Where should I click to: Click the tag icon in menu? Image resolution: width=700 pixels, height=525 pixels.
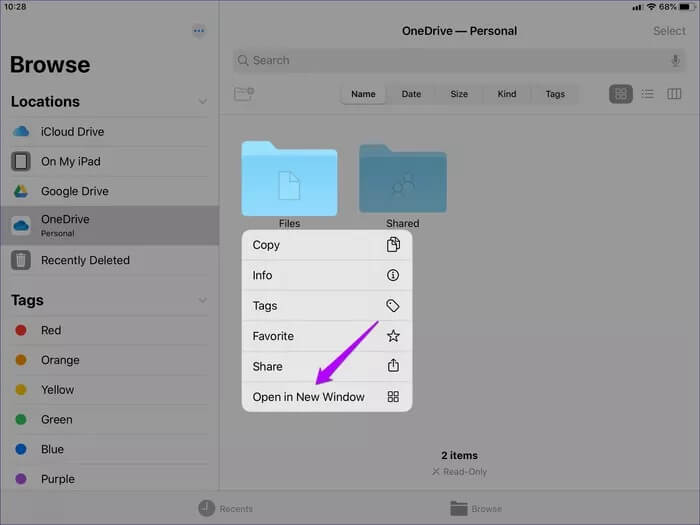coord(393,306)
